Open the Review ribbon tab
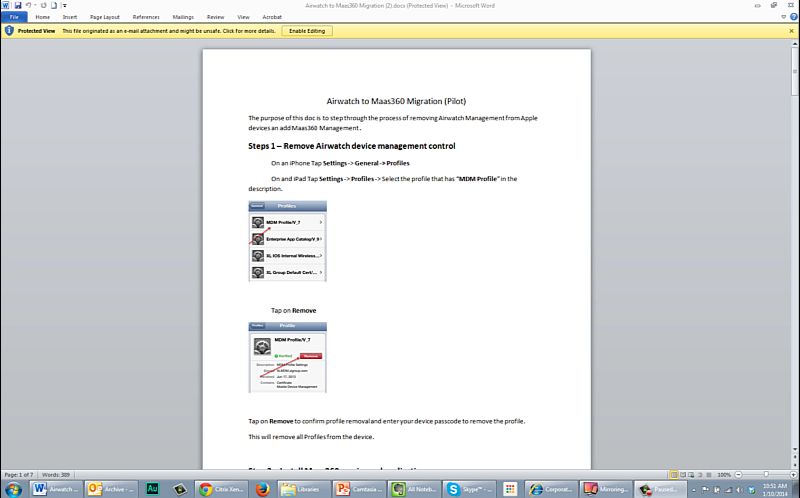800x498 pixels. click(x=215, y=17)
